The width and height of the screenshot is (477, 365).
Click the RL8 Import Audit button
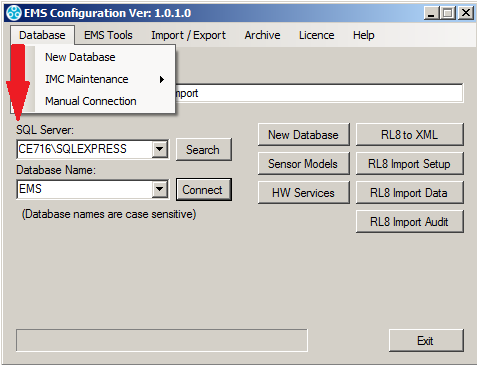pos(410,222)
